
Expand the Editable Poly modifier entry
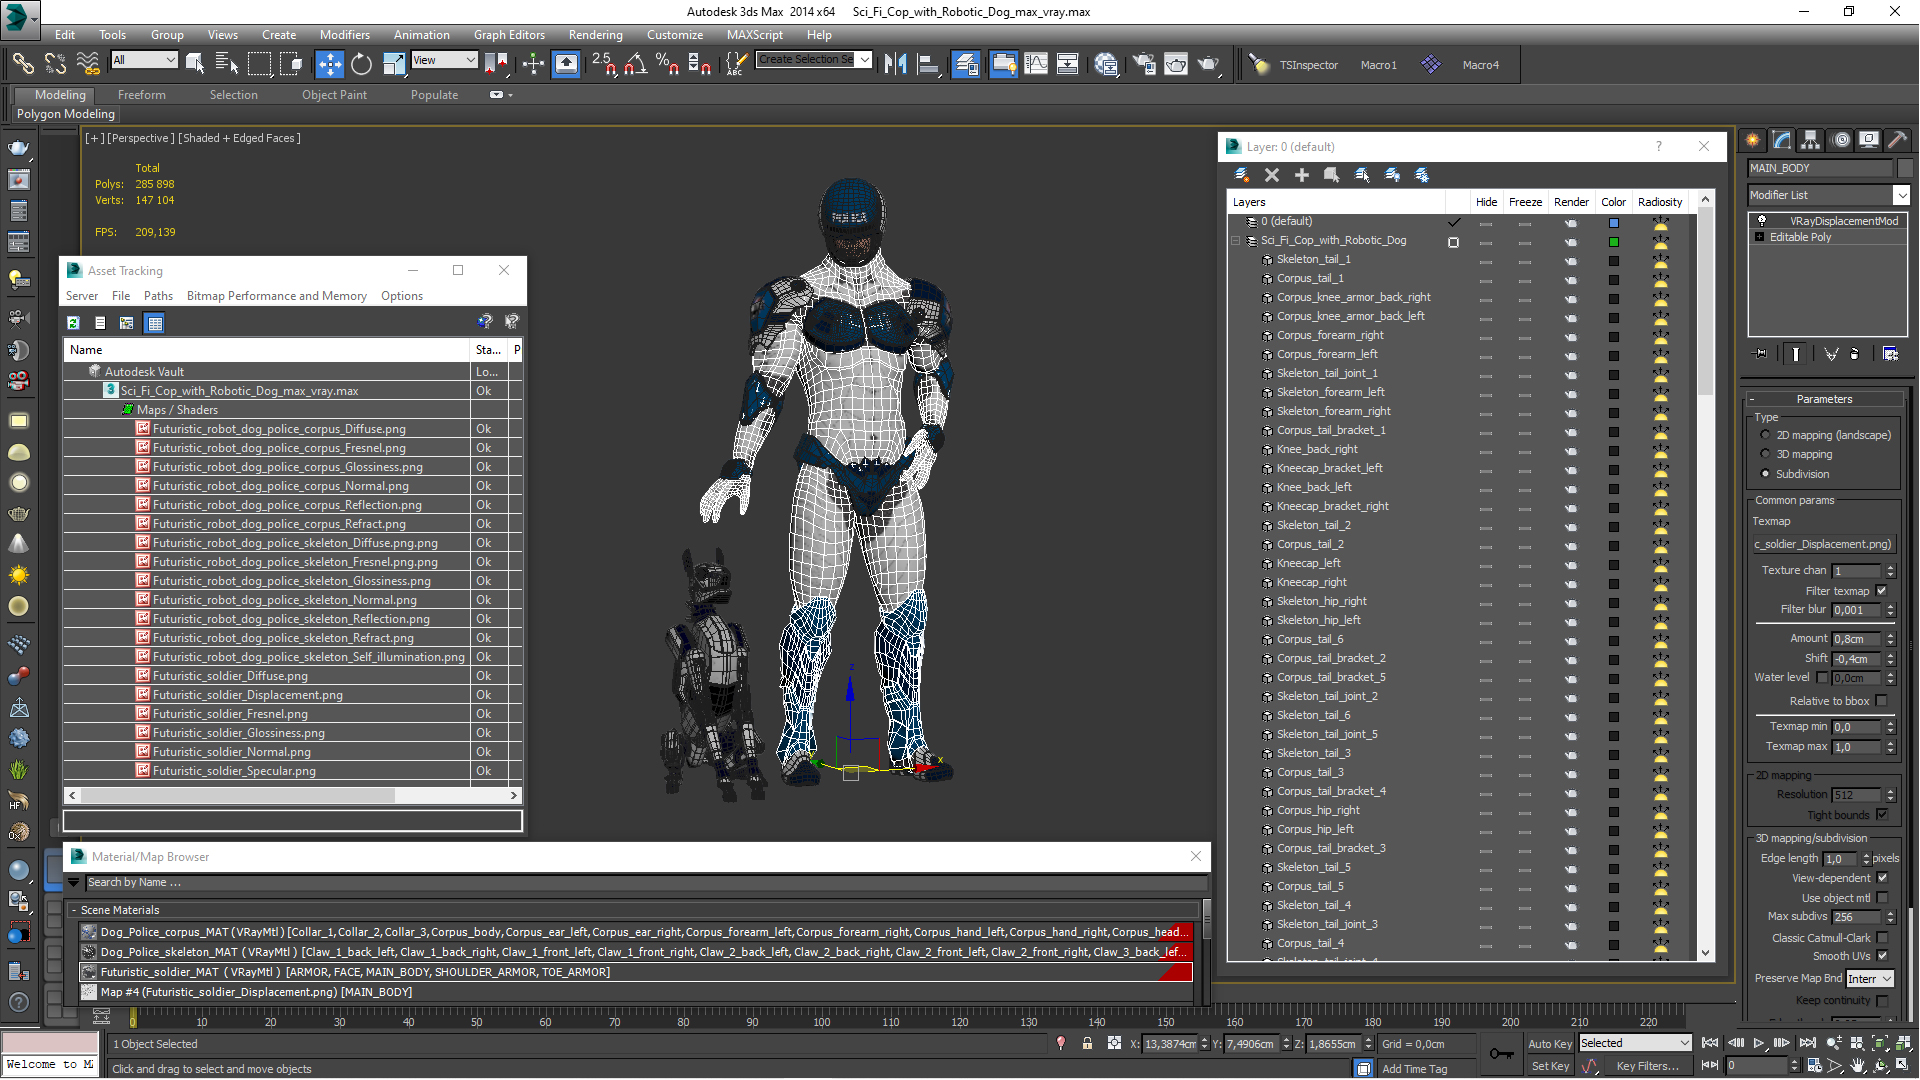(1760, 237)
